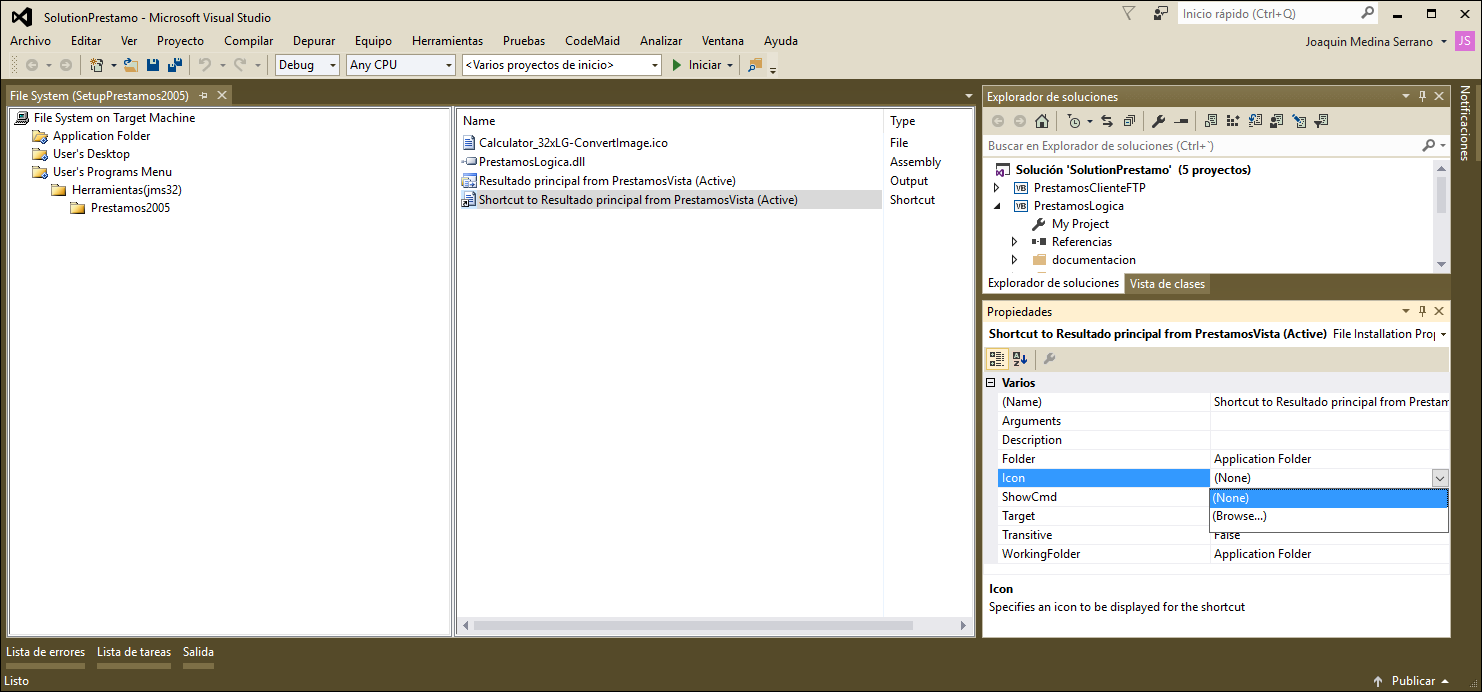Screen dimensions: 1482x692
Task: Click the Joaquin Medina Serrano account name
Action: click(1369, 41)
